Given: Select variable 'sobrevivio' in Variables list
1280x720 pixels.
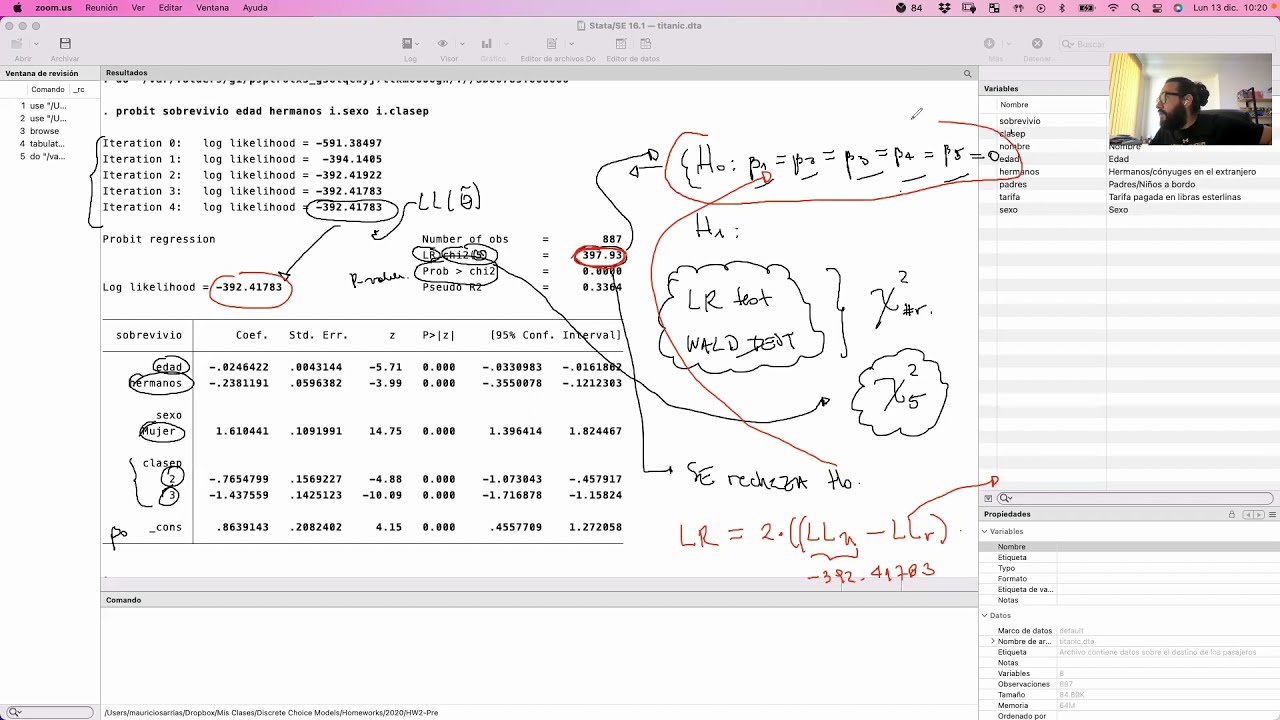Looking at the screenshot, I should [1019, 121].
